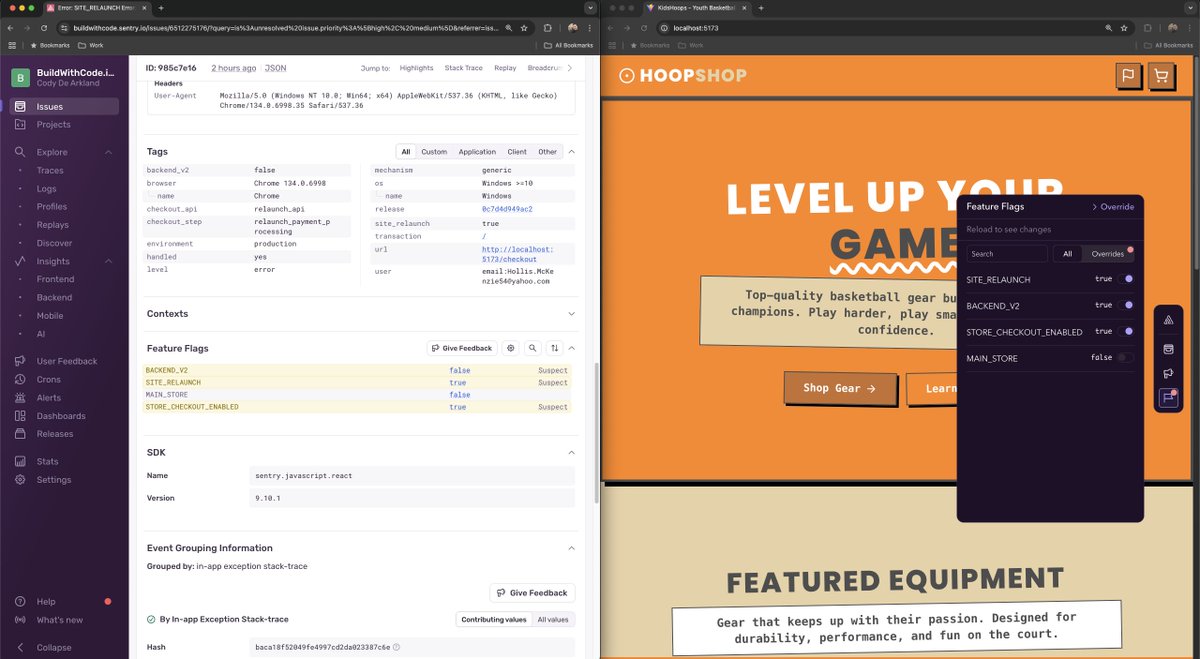Screen dimensions: 1200x659
Task: Click Give Feedback in Feature Flags section
Action: coord(462,348)
